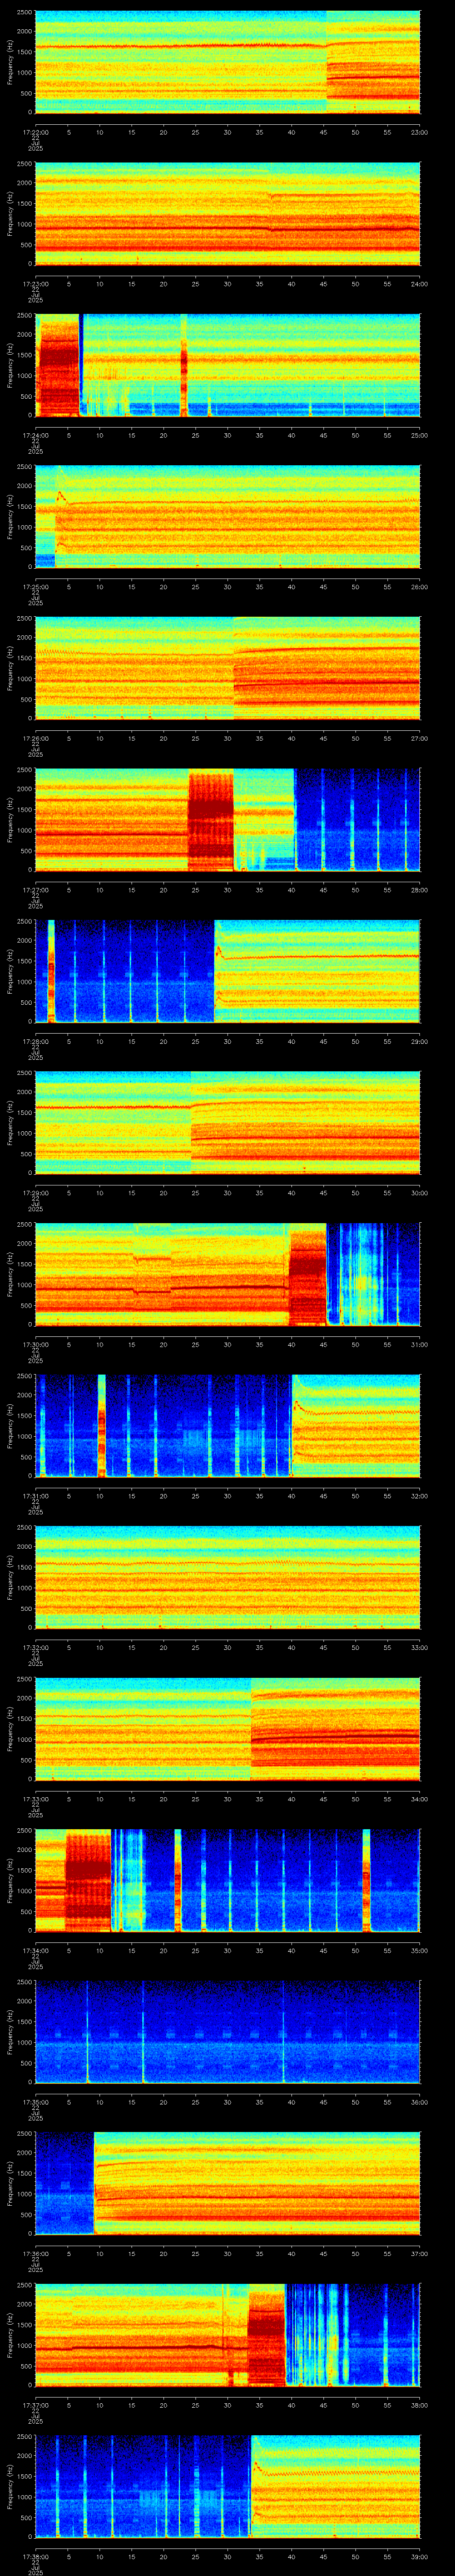
Task: Click the 26:00 end time label
Action: pyautogui.click(x=419, y=587)
